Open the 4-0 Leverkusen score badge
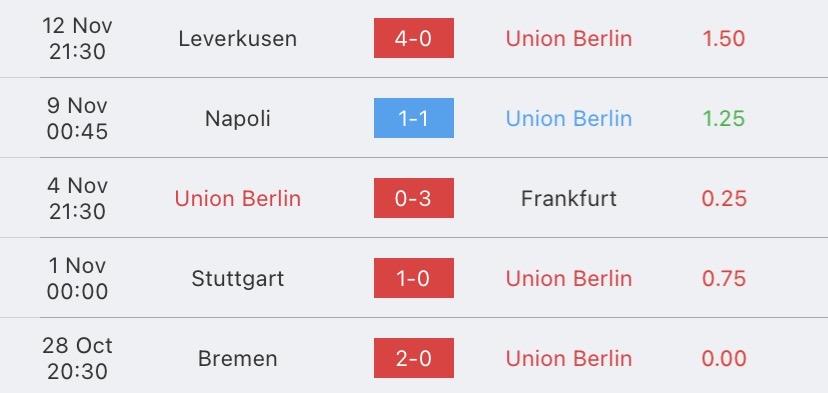This screenshot has height=393, width=828. coord(413,38)
